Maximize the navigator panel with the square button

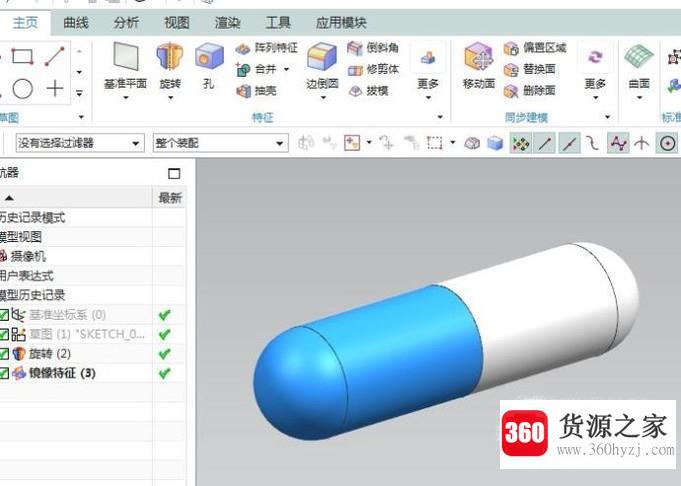coord(174,173)
